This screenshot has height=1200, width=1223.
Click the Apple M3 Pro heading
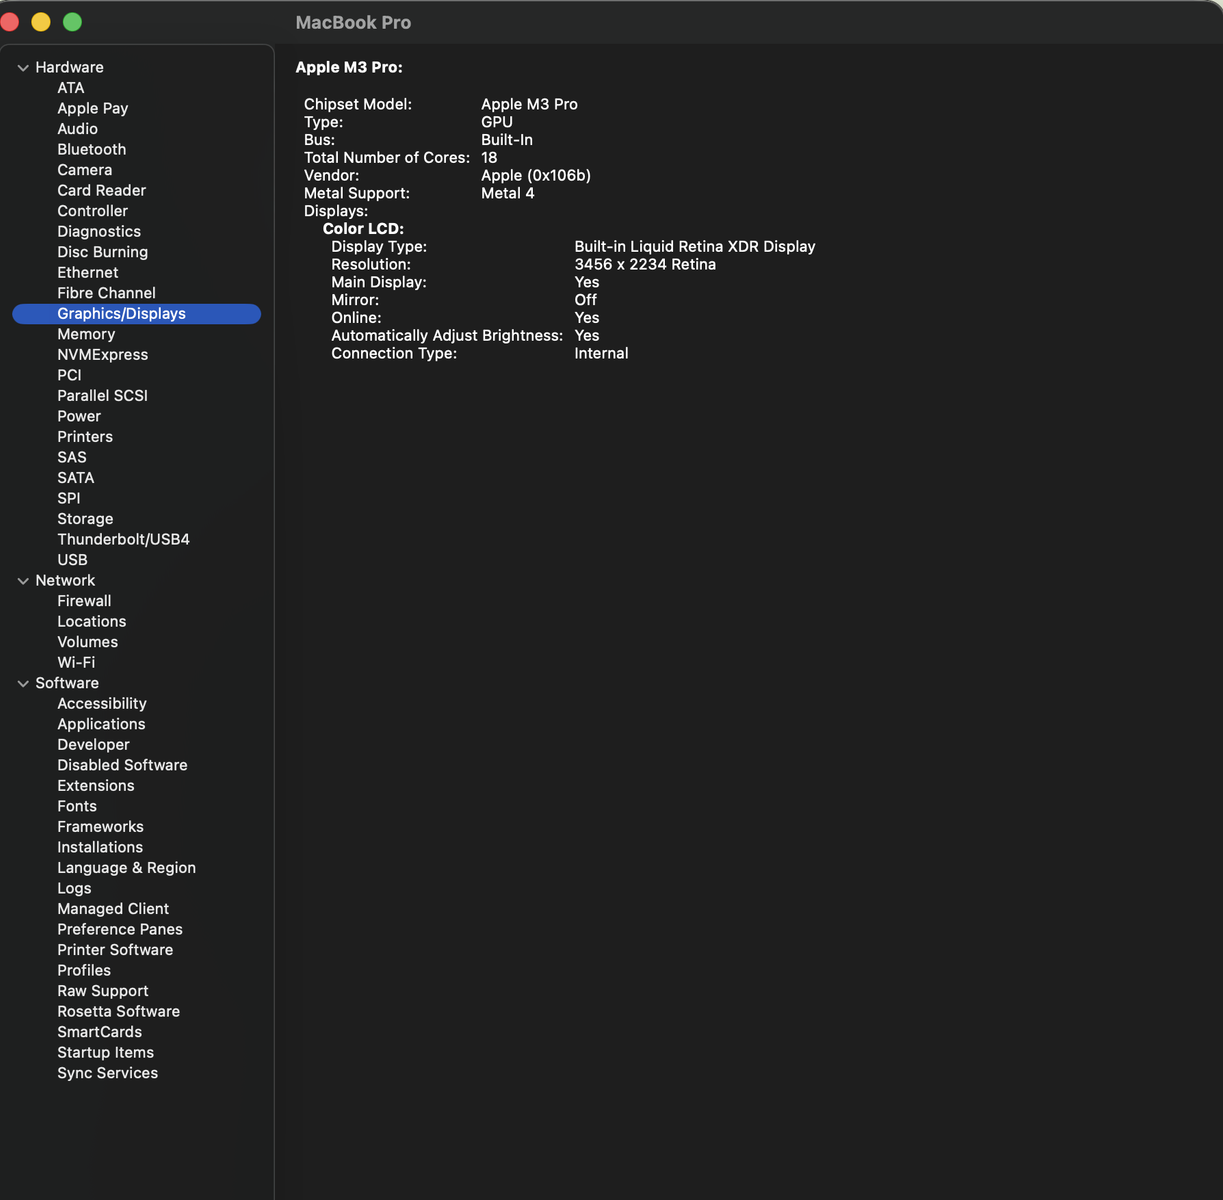349,67
